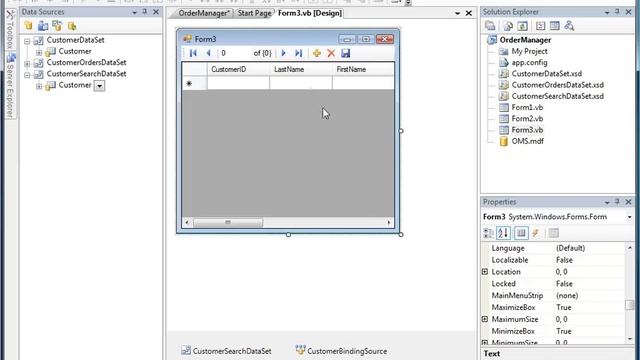The height and width of the screenshot is (360, 640).
Task: Select Form2.vb in Solution Explorer
Action: (x=527, y=118)
